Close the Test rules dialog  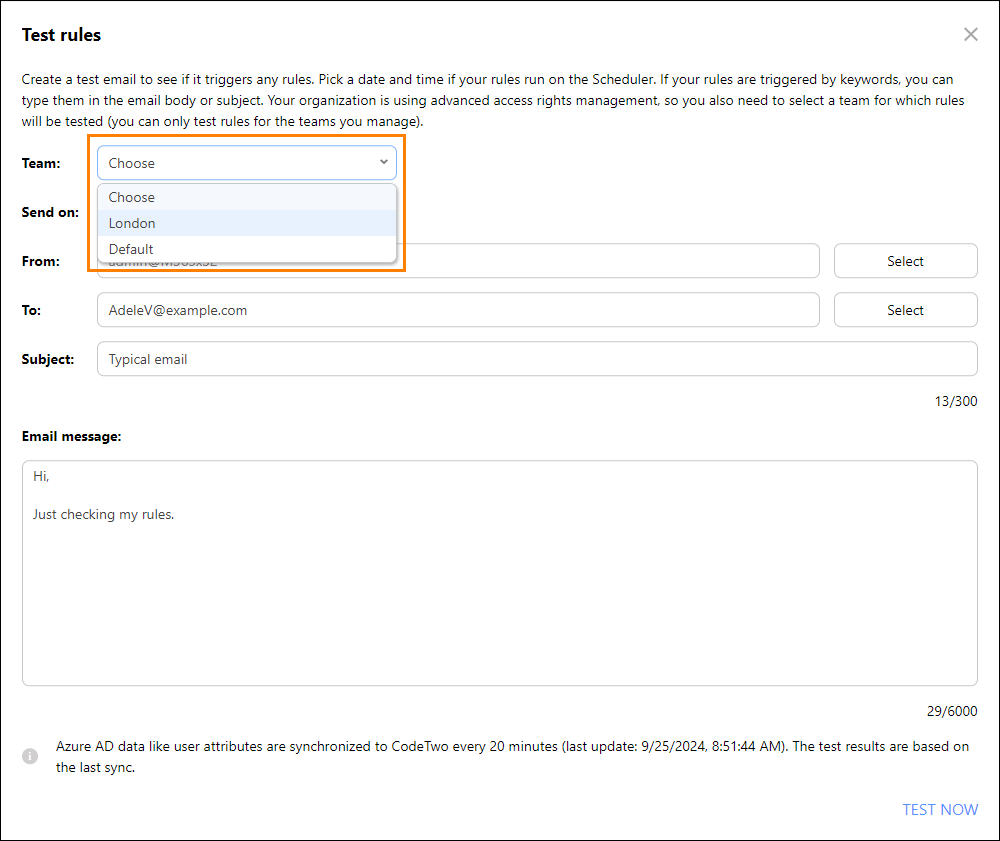[x=970, y=34]
